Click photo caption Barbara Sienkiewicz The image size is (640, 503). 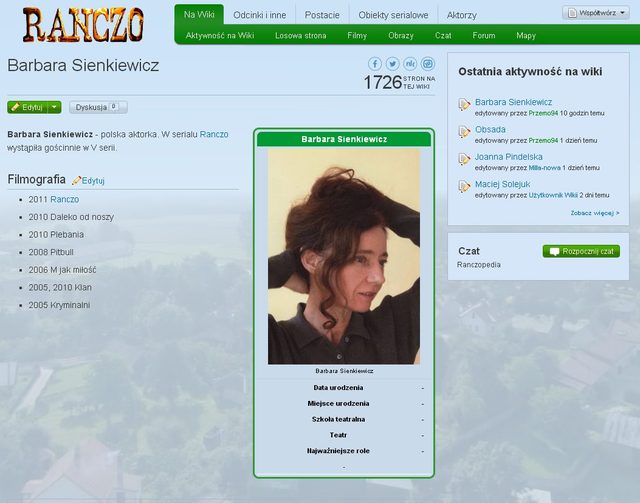(344, 371)
